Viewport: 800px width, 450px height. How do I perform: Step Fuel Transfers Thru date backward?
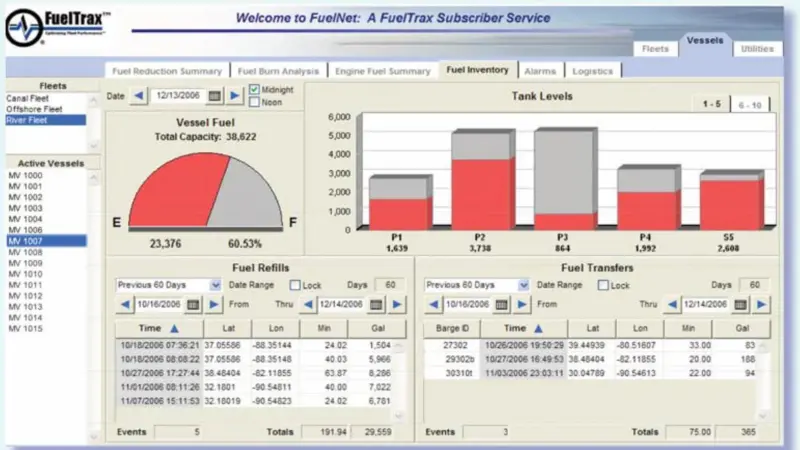tap(672, 305)
